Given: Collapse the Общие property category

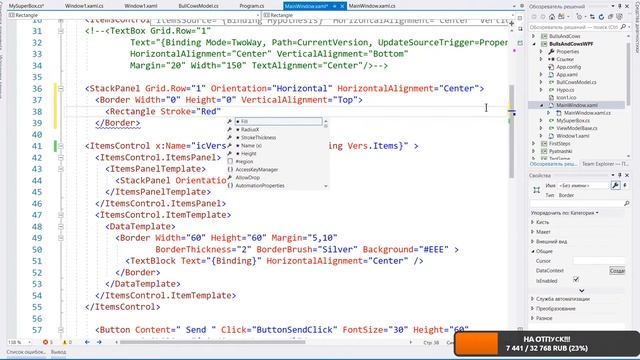Looking at the screenshot, I should pyautogui.click(x=533, y=251).
